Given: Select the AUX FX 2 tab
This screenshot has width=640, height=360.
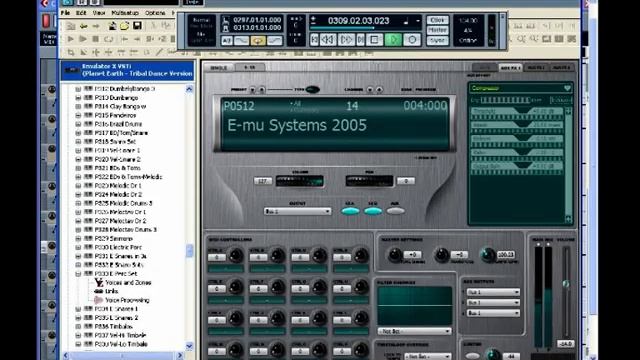Looking at the screenshot, I should click(536, 67).
